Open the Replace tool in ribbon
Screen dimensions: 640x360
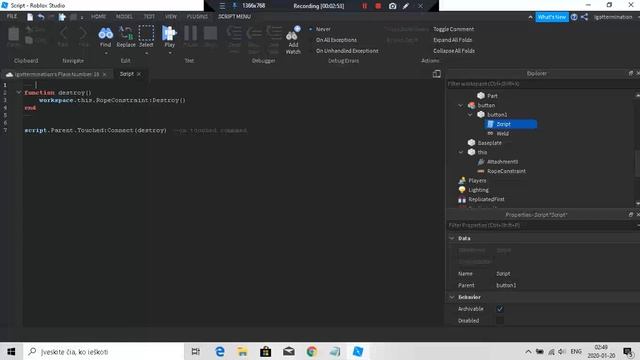(126, 37)
